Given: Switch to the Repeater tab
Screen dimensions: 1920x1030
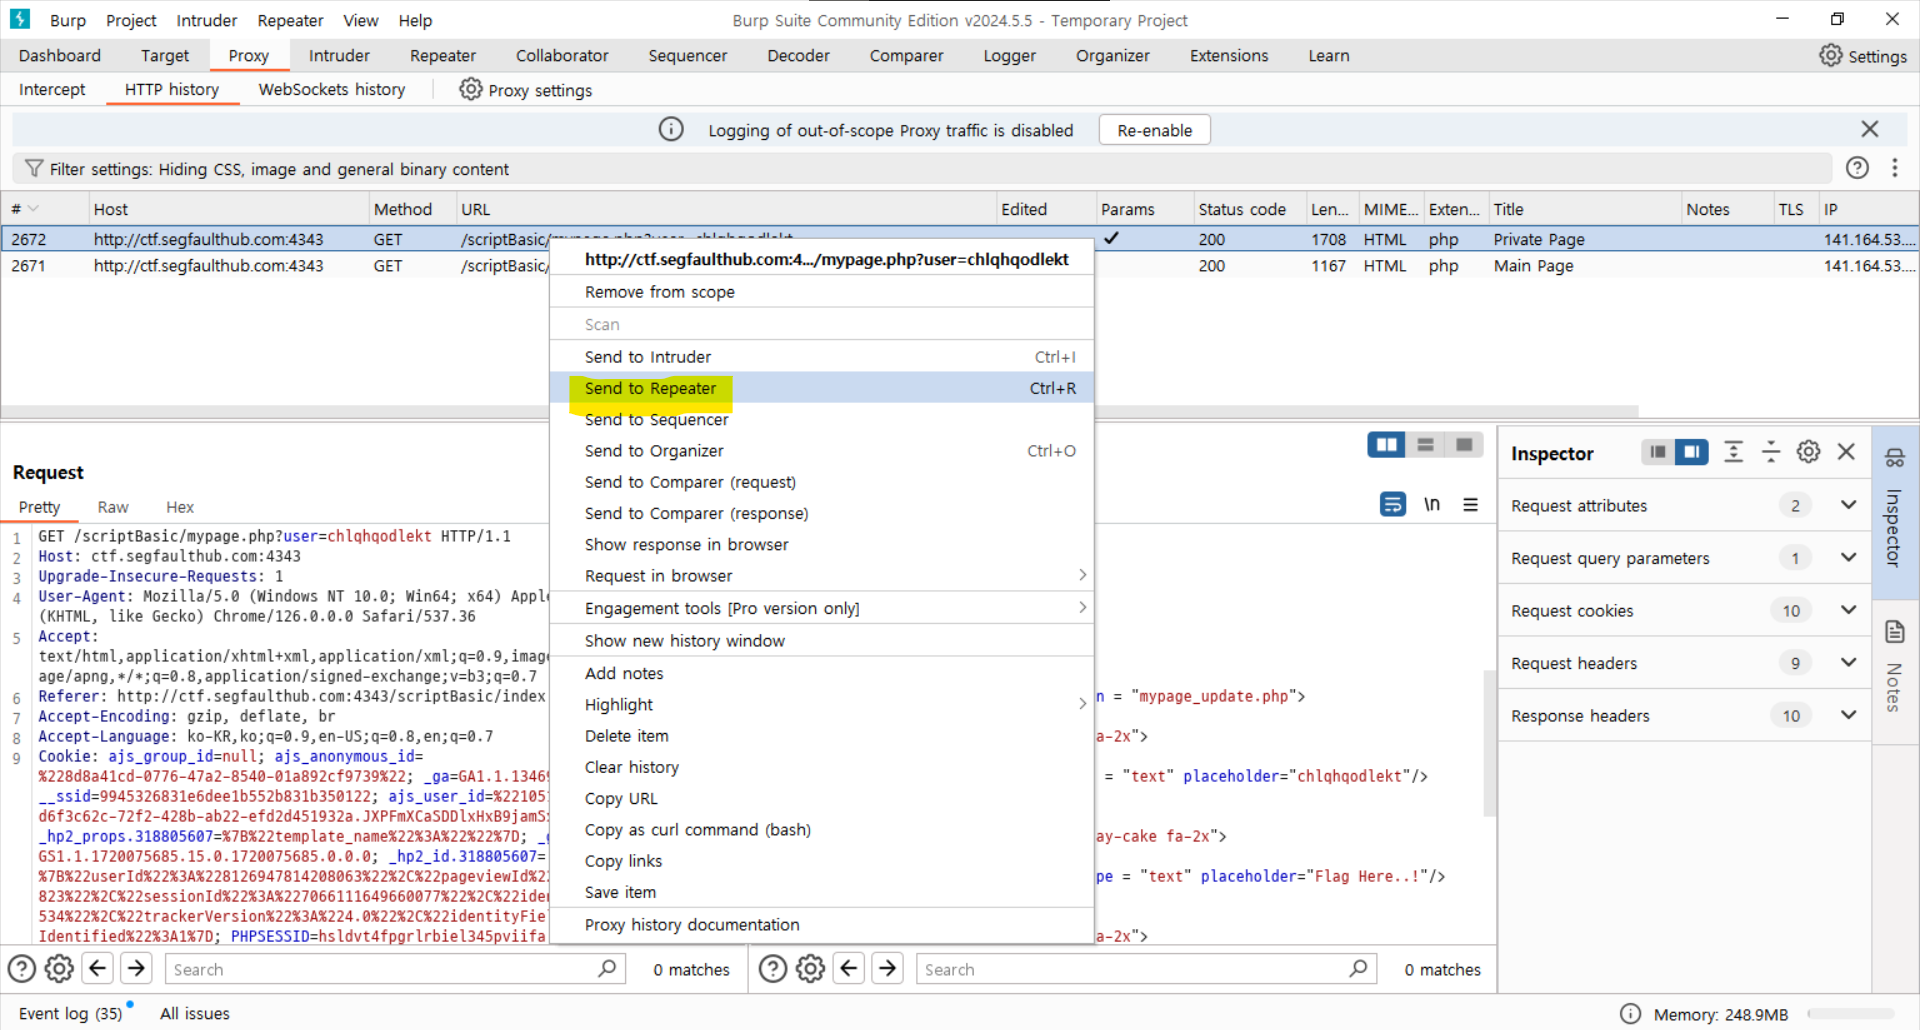Looking at the screenshot, I should (x=442, y=56).
